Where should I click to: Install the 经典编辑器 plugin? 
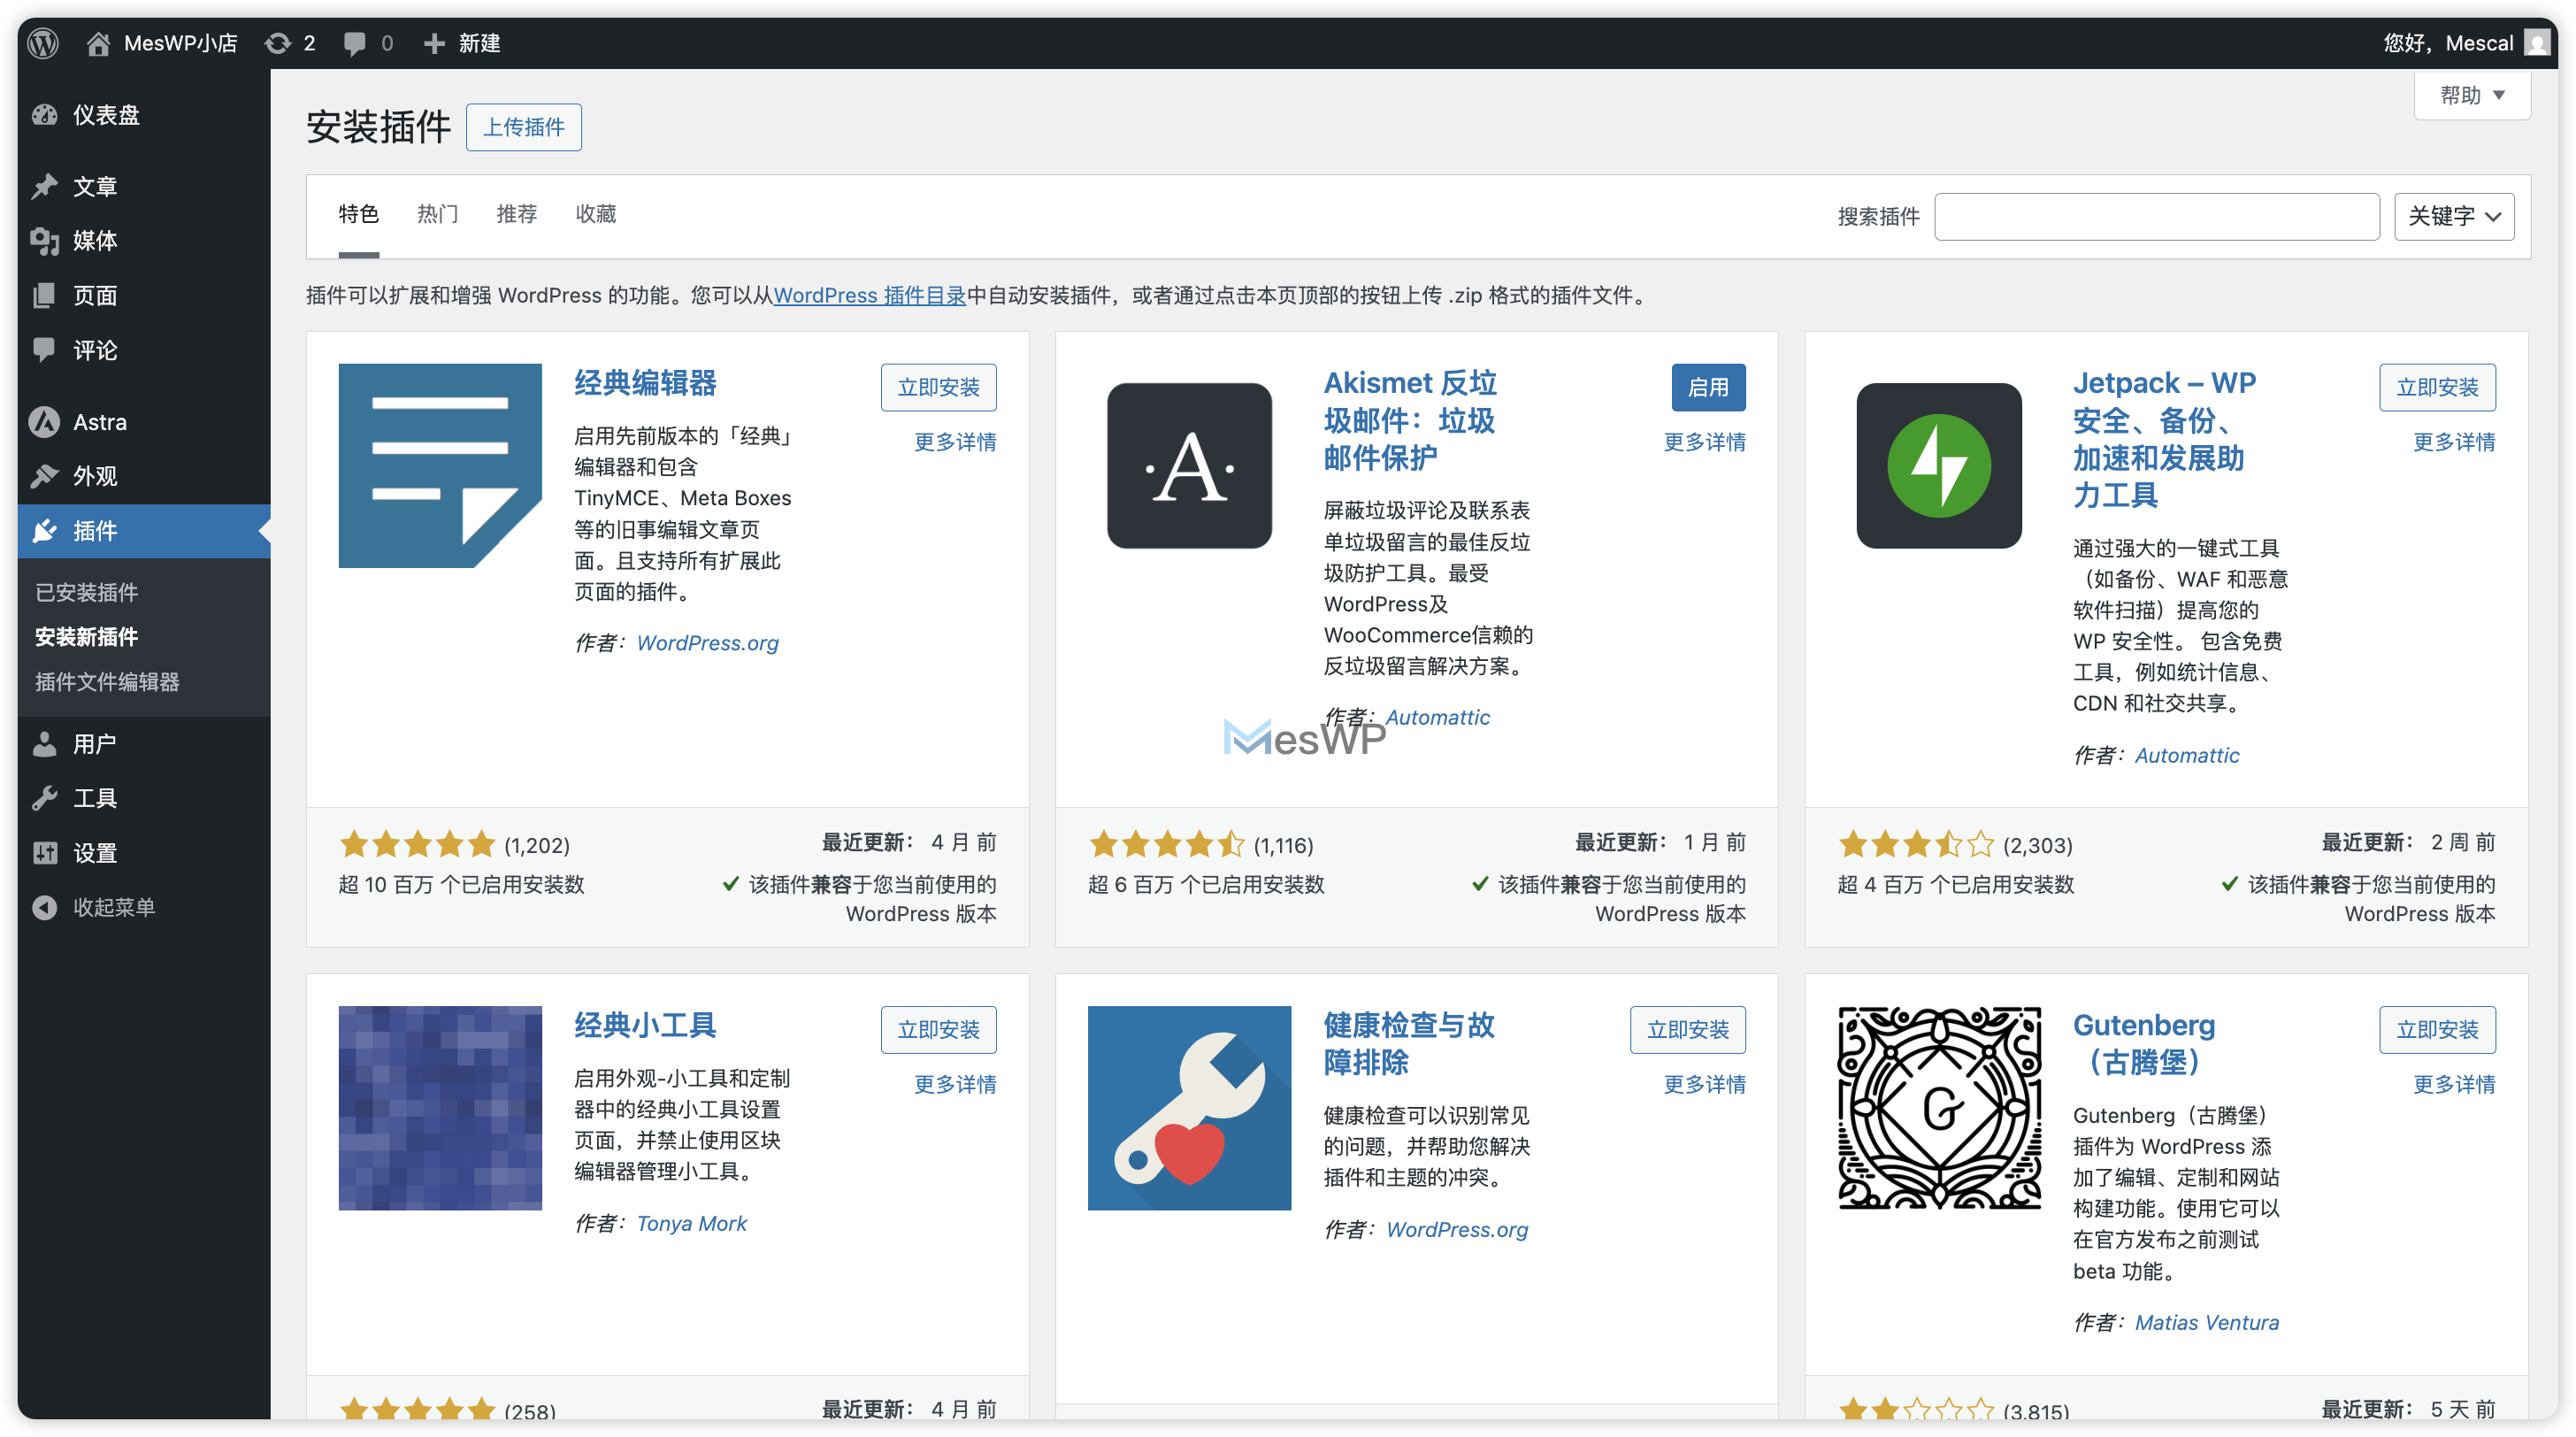[x=938, y=387]
